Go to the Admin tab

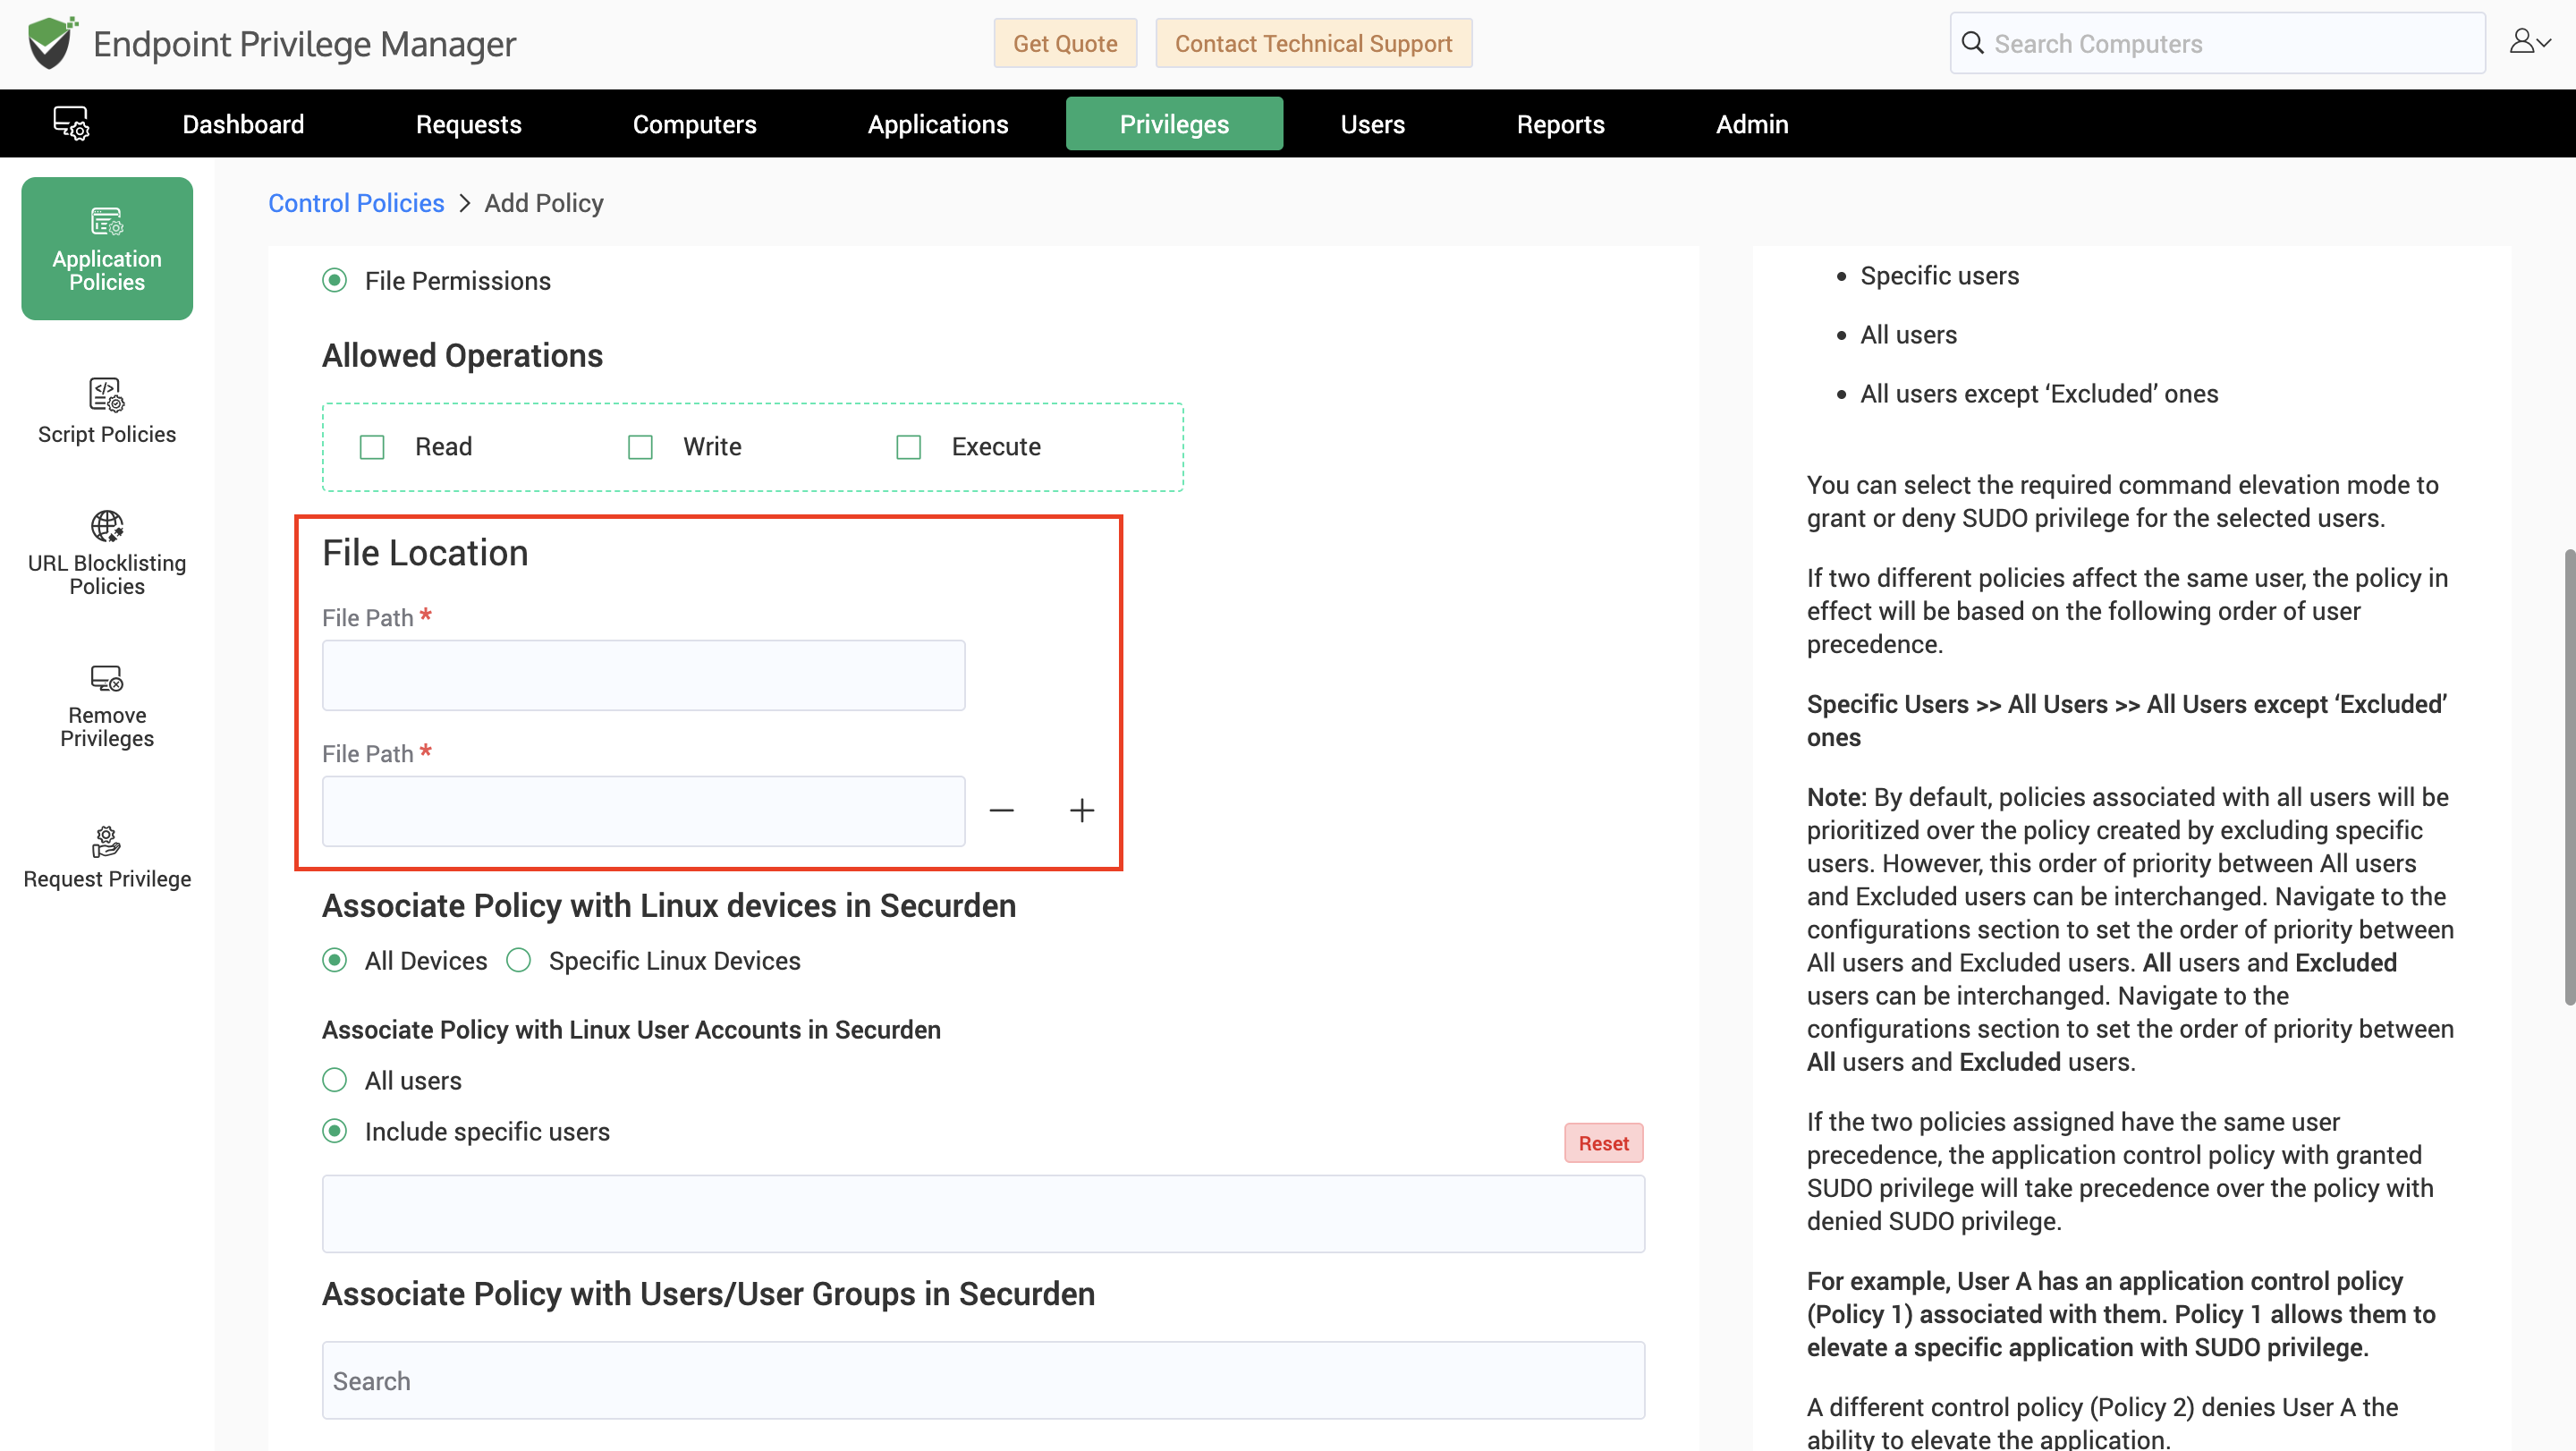click(x=1752, y=124)
